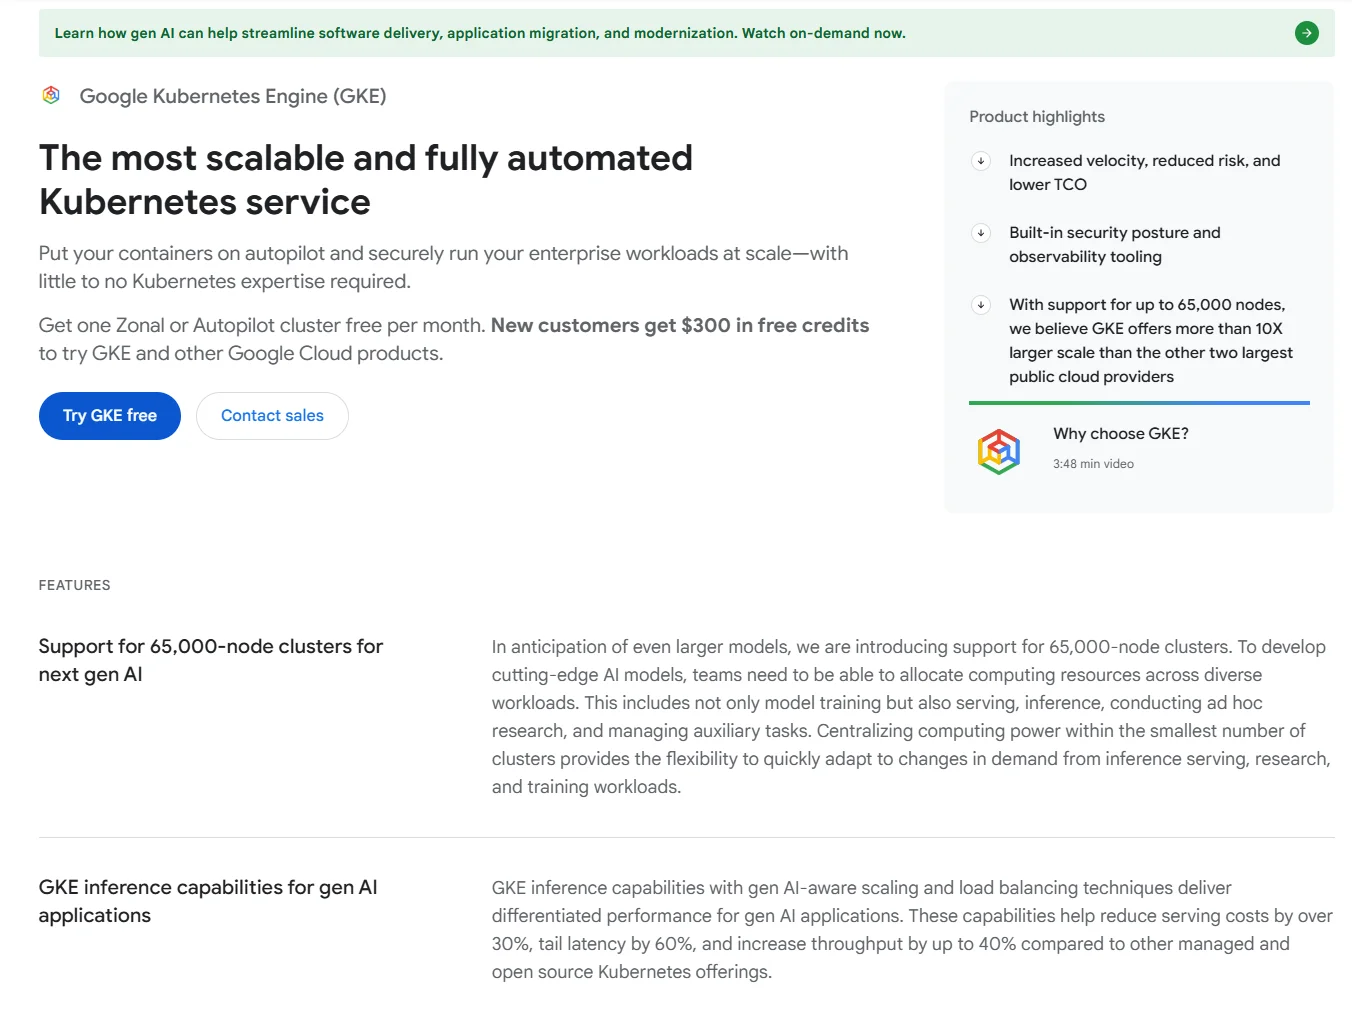Click the "Google Kubernetes Engine (GKE)" product name
This screenshot has height=1022, width=1352.
[x=233, y=96]
